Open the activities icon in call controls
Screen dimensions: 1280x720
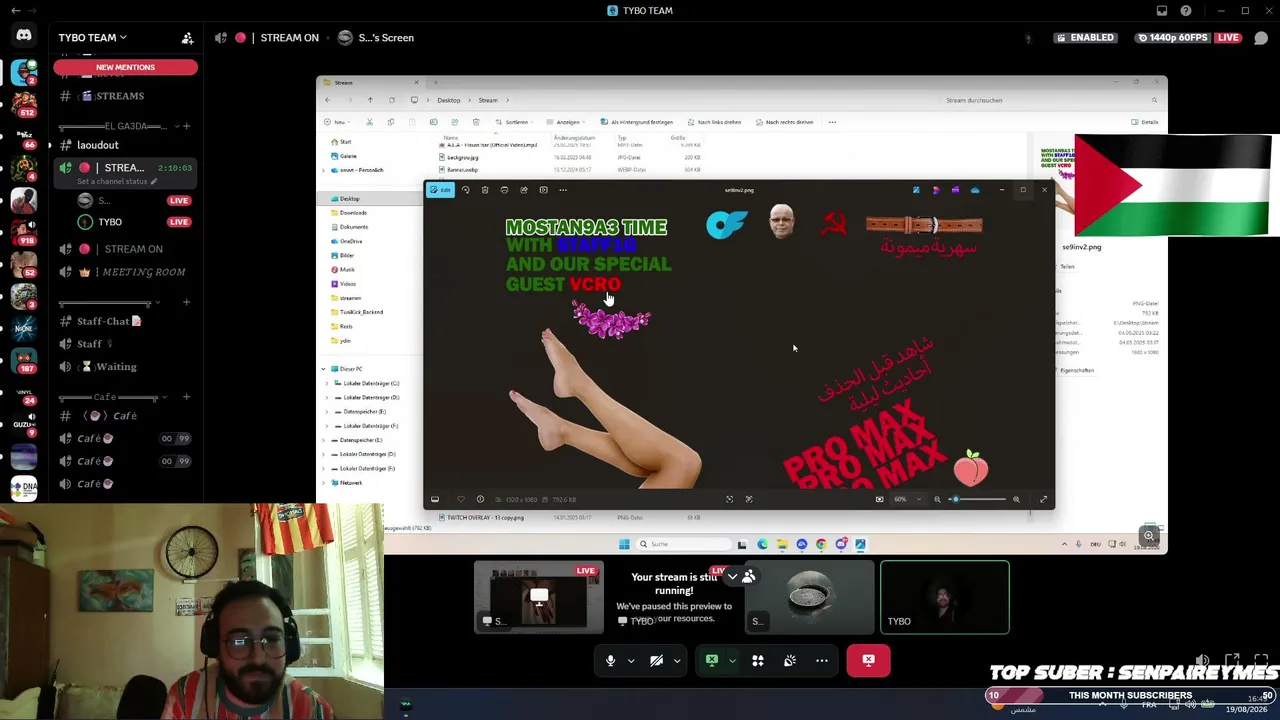758,660
